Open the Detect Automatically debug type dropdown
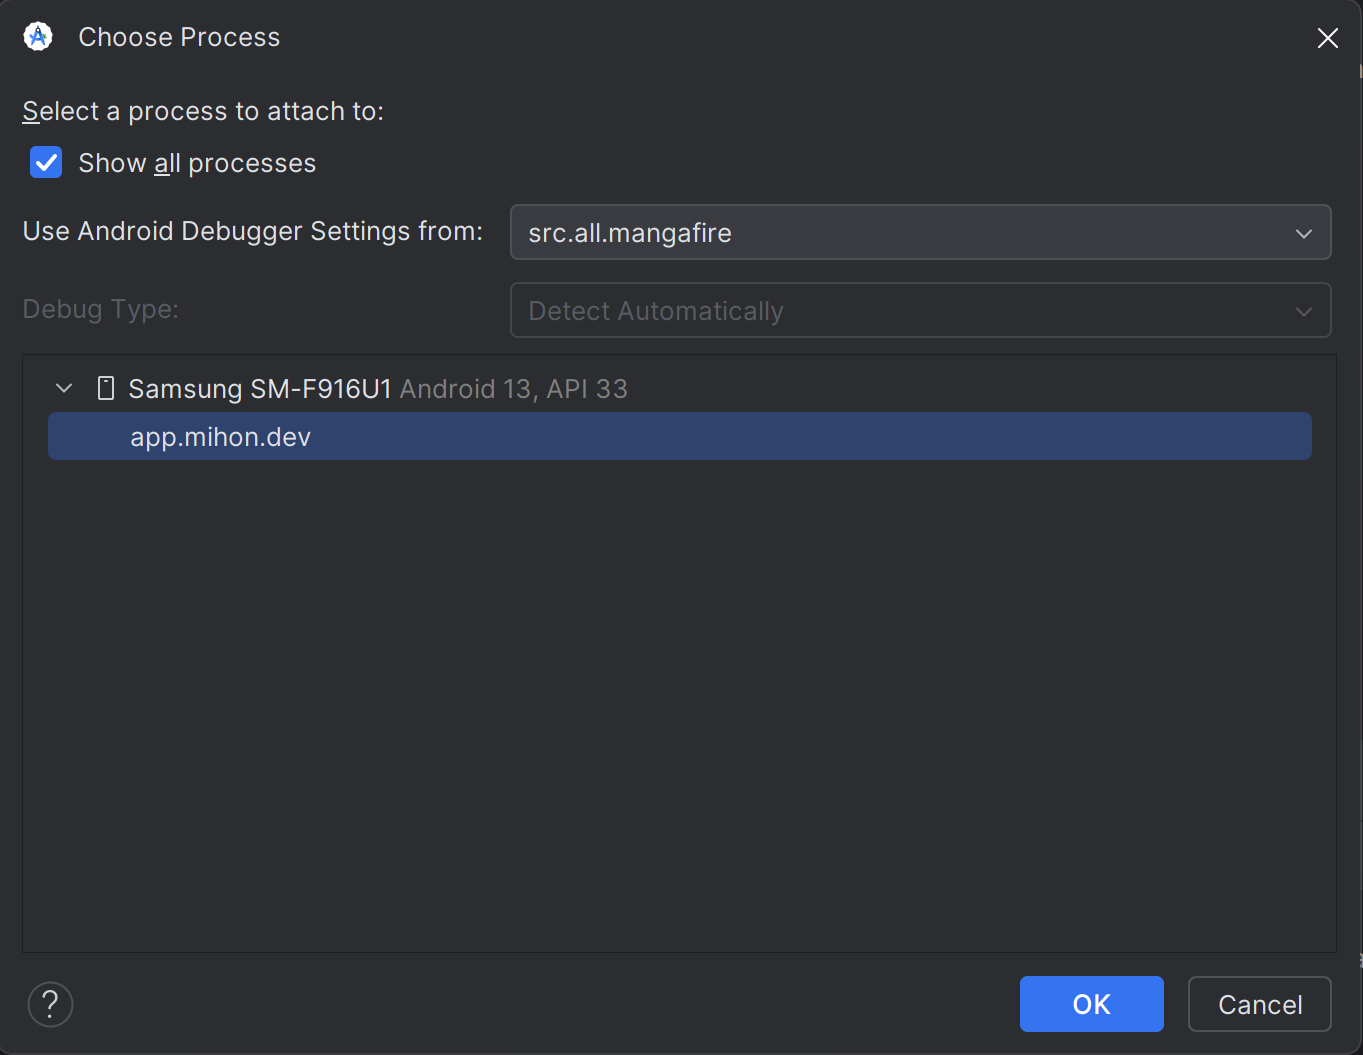 click(900, 310)
